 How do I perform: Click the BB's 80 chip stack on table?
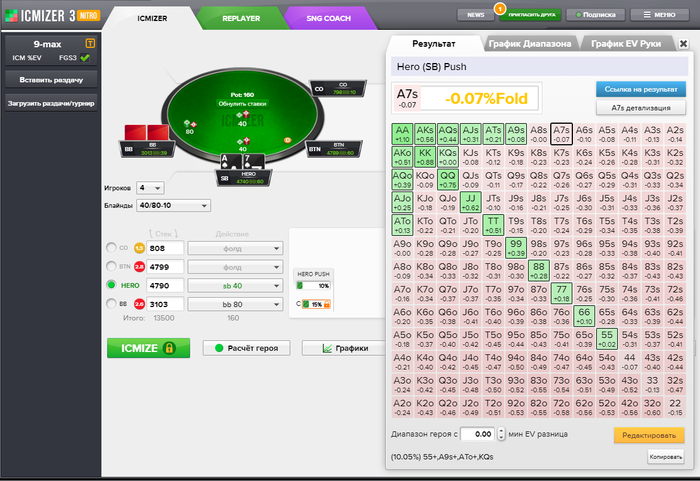[x=190, y=127]
